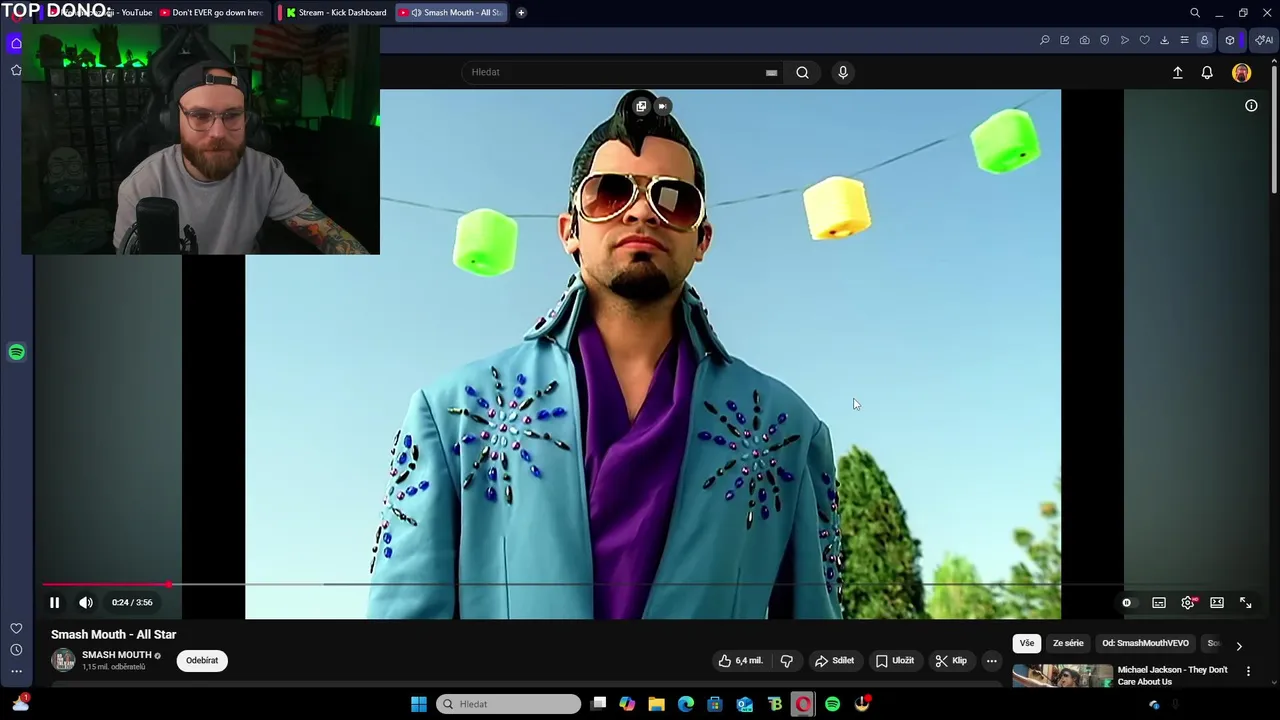Open options menu for Michael Jackson video
This screenshot has height=720, width=1280.
point(1248,671)
